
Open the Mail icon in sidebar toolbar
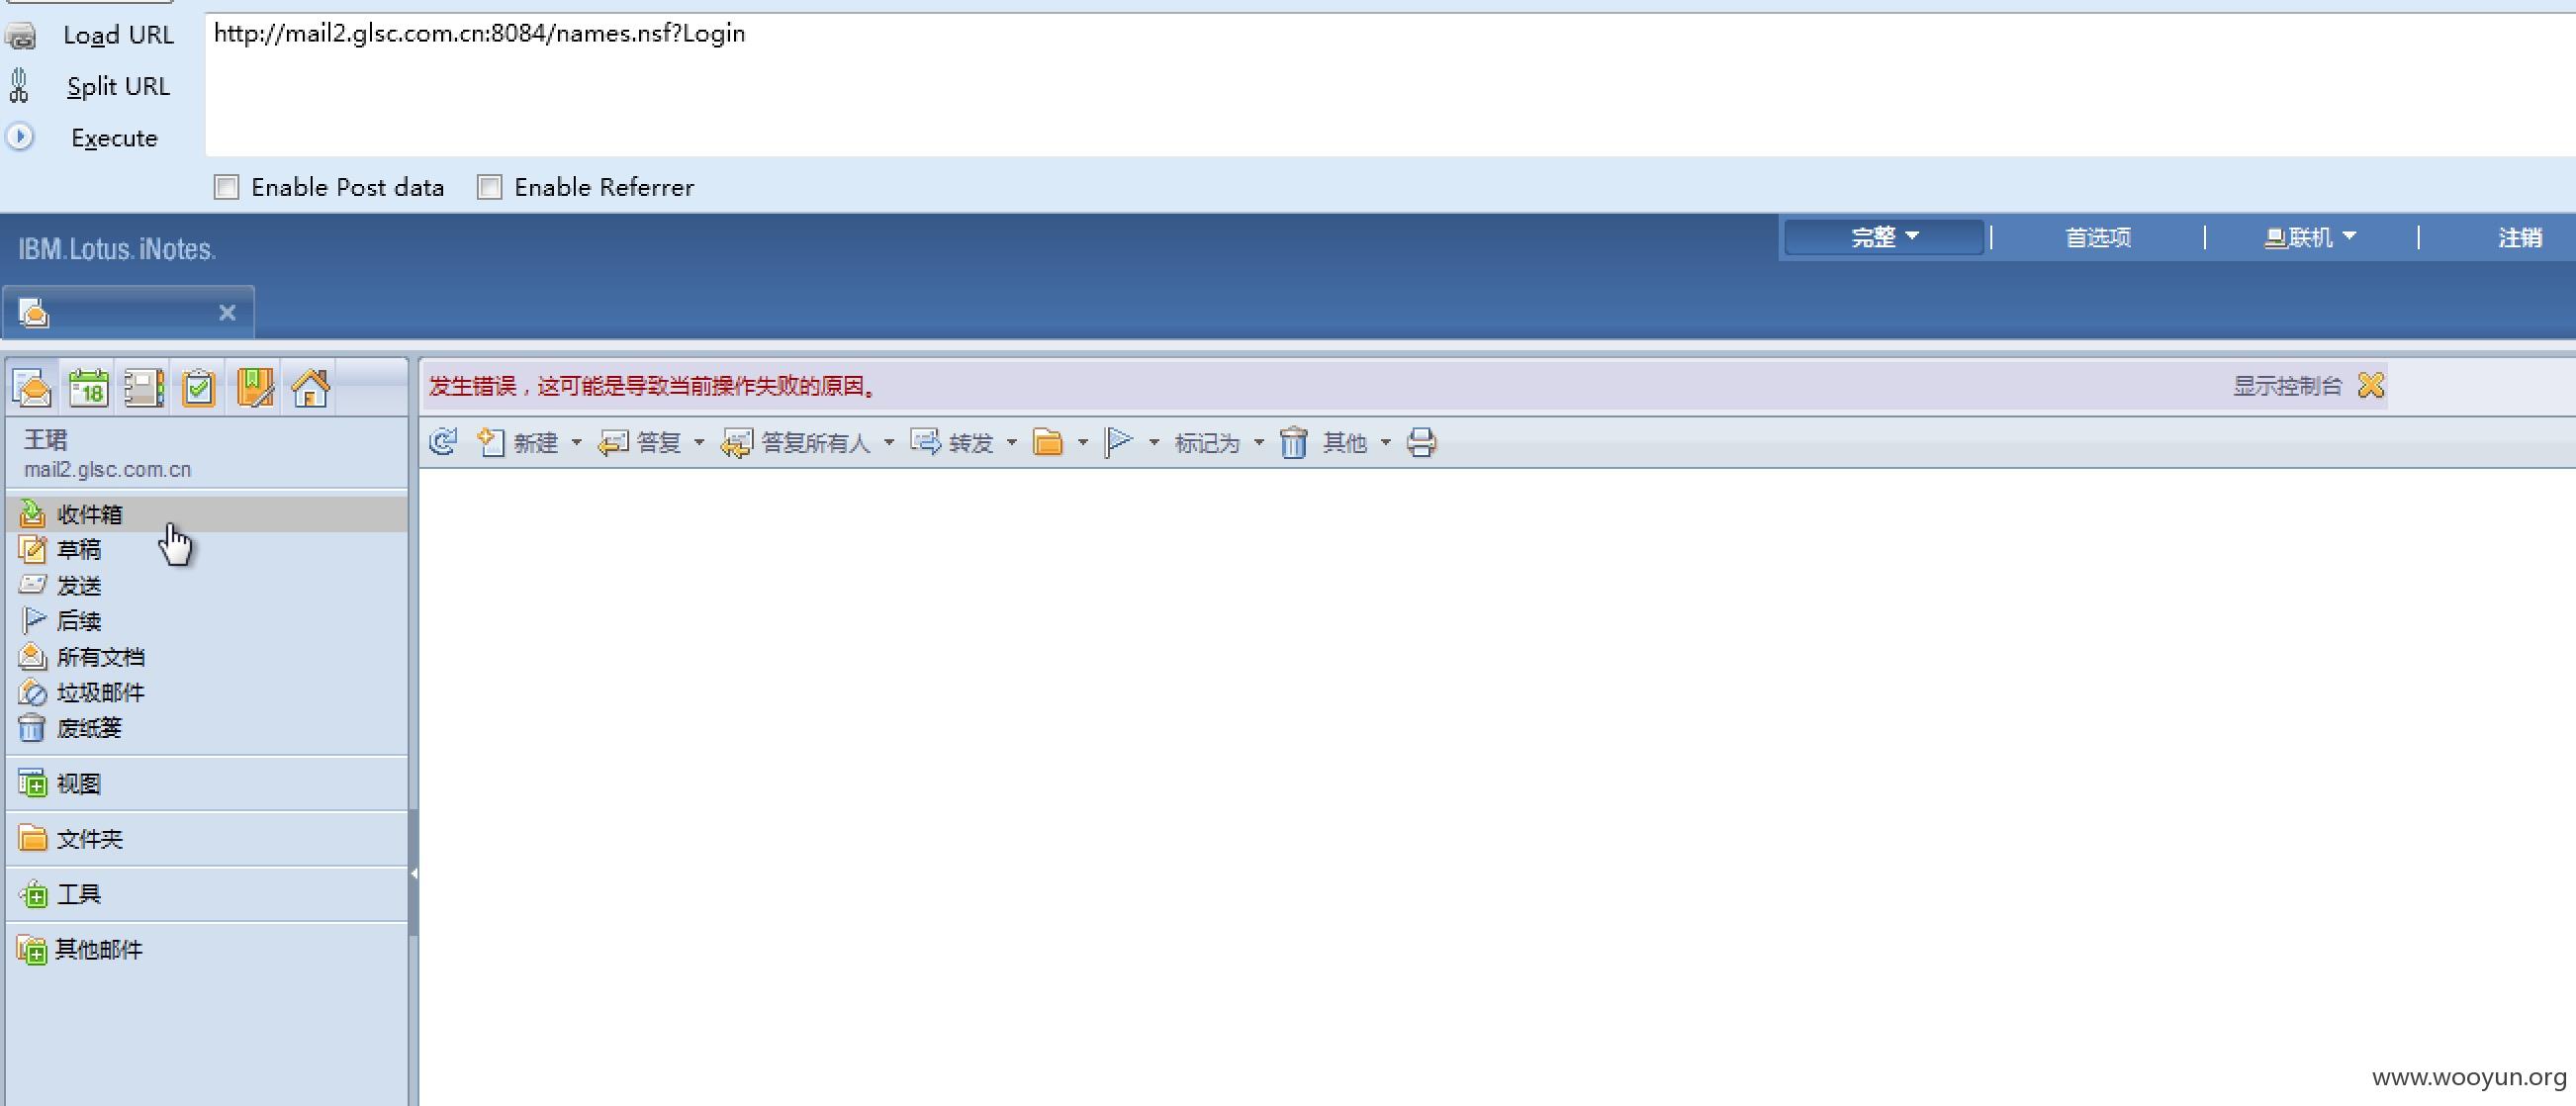point(32,387)
